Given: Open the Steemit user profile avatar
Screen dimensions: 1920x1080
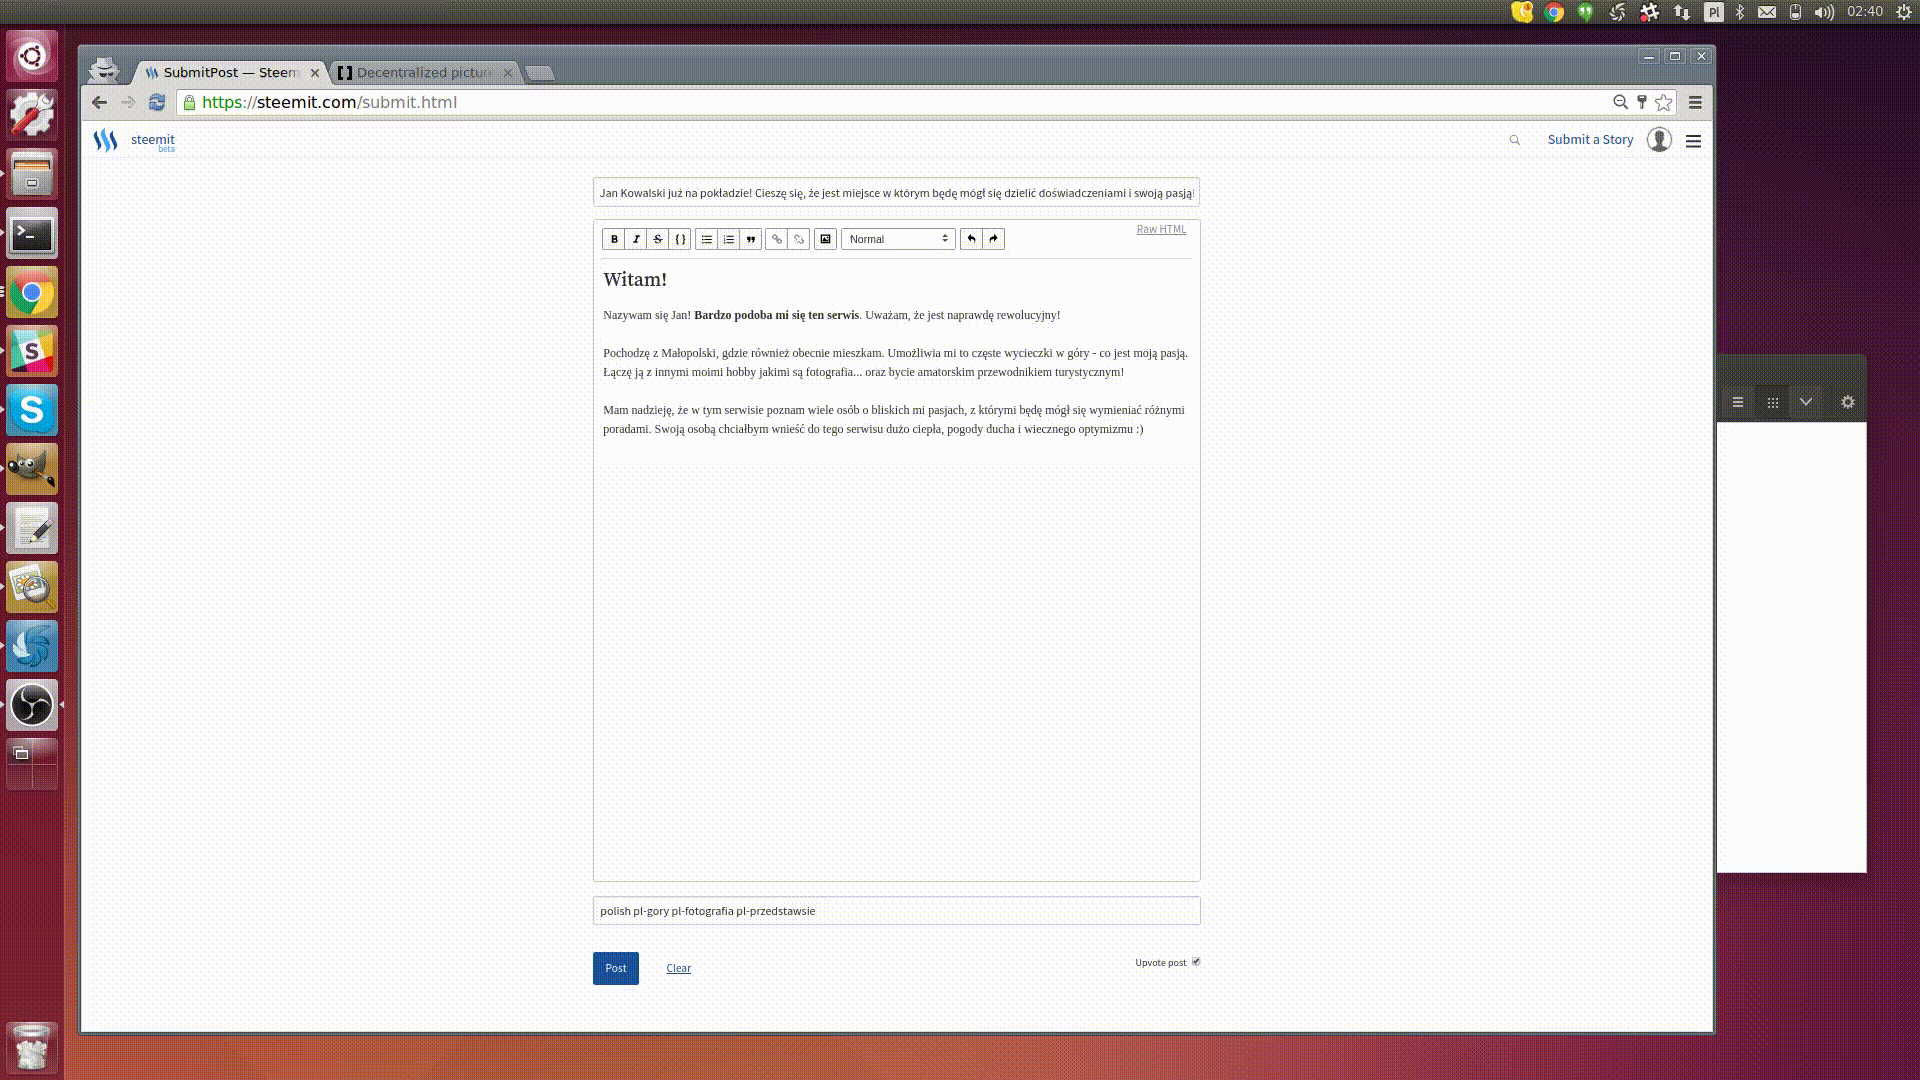Looking at the screenshot, I should click(1659, 140).
